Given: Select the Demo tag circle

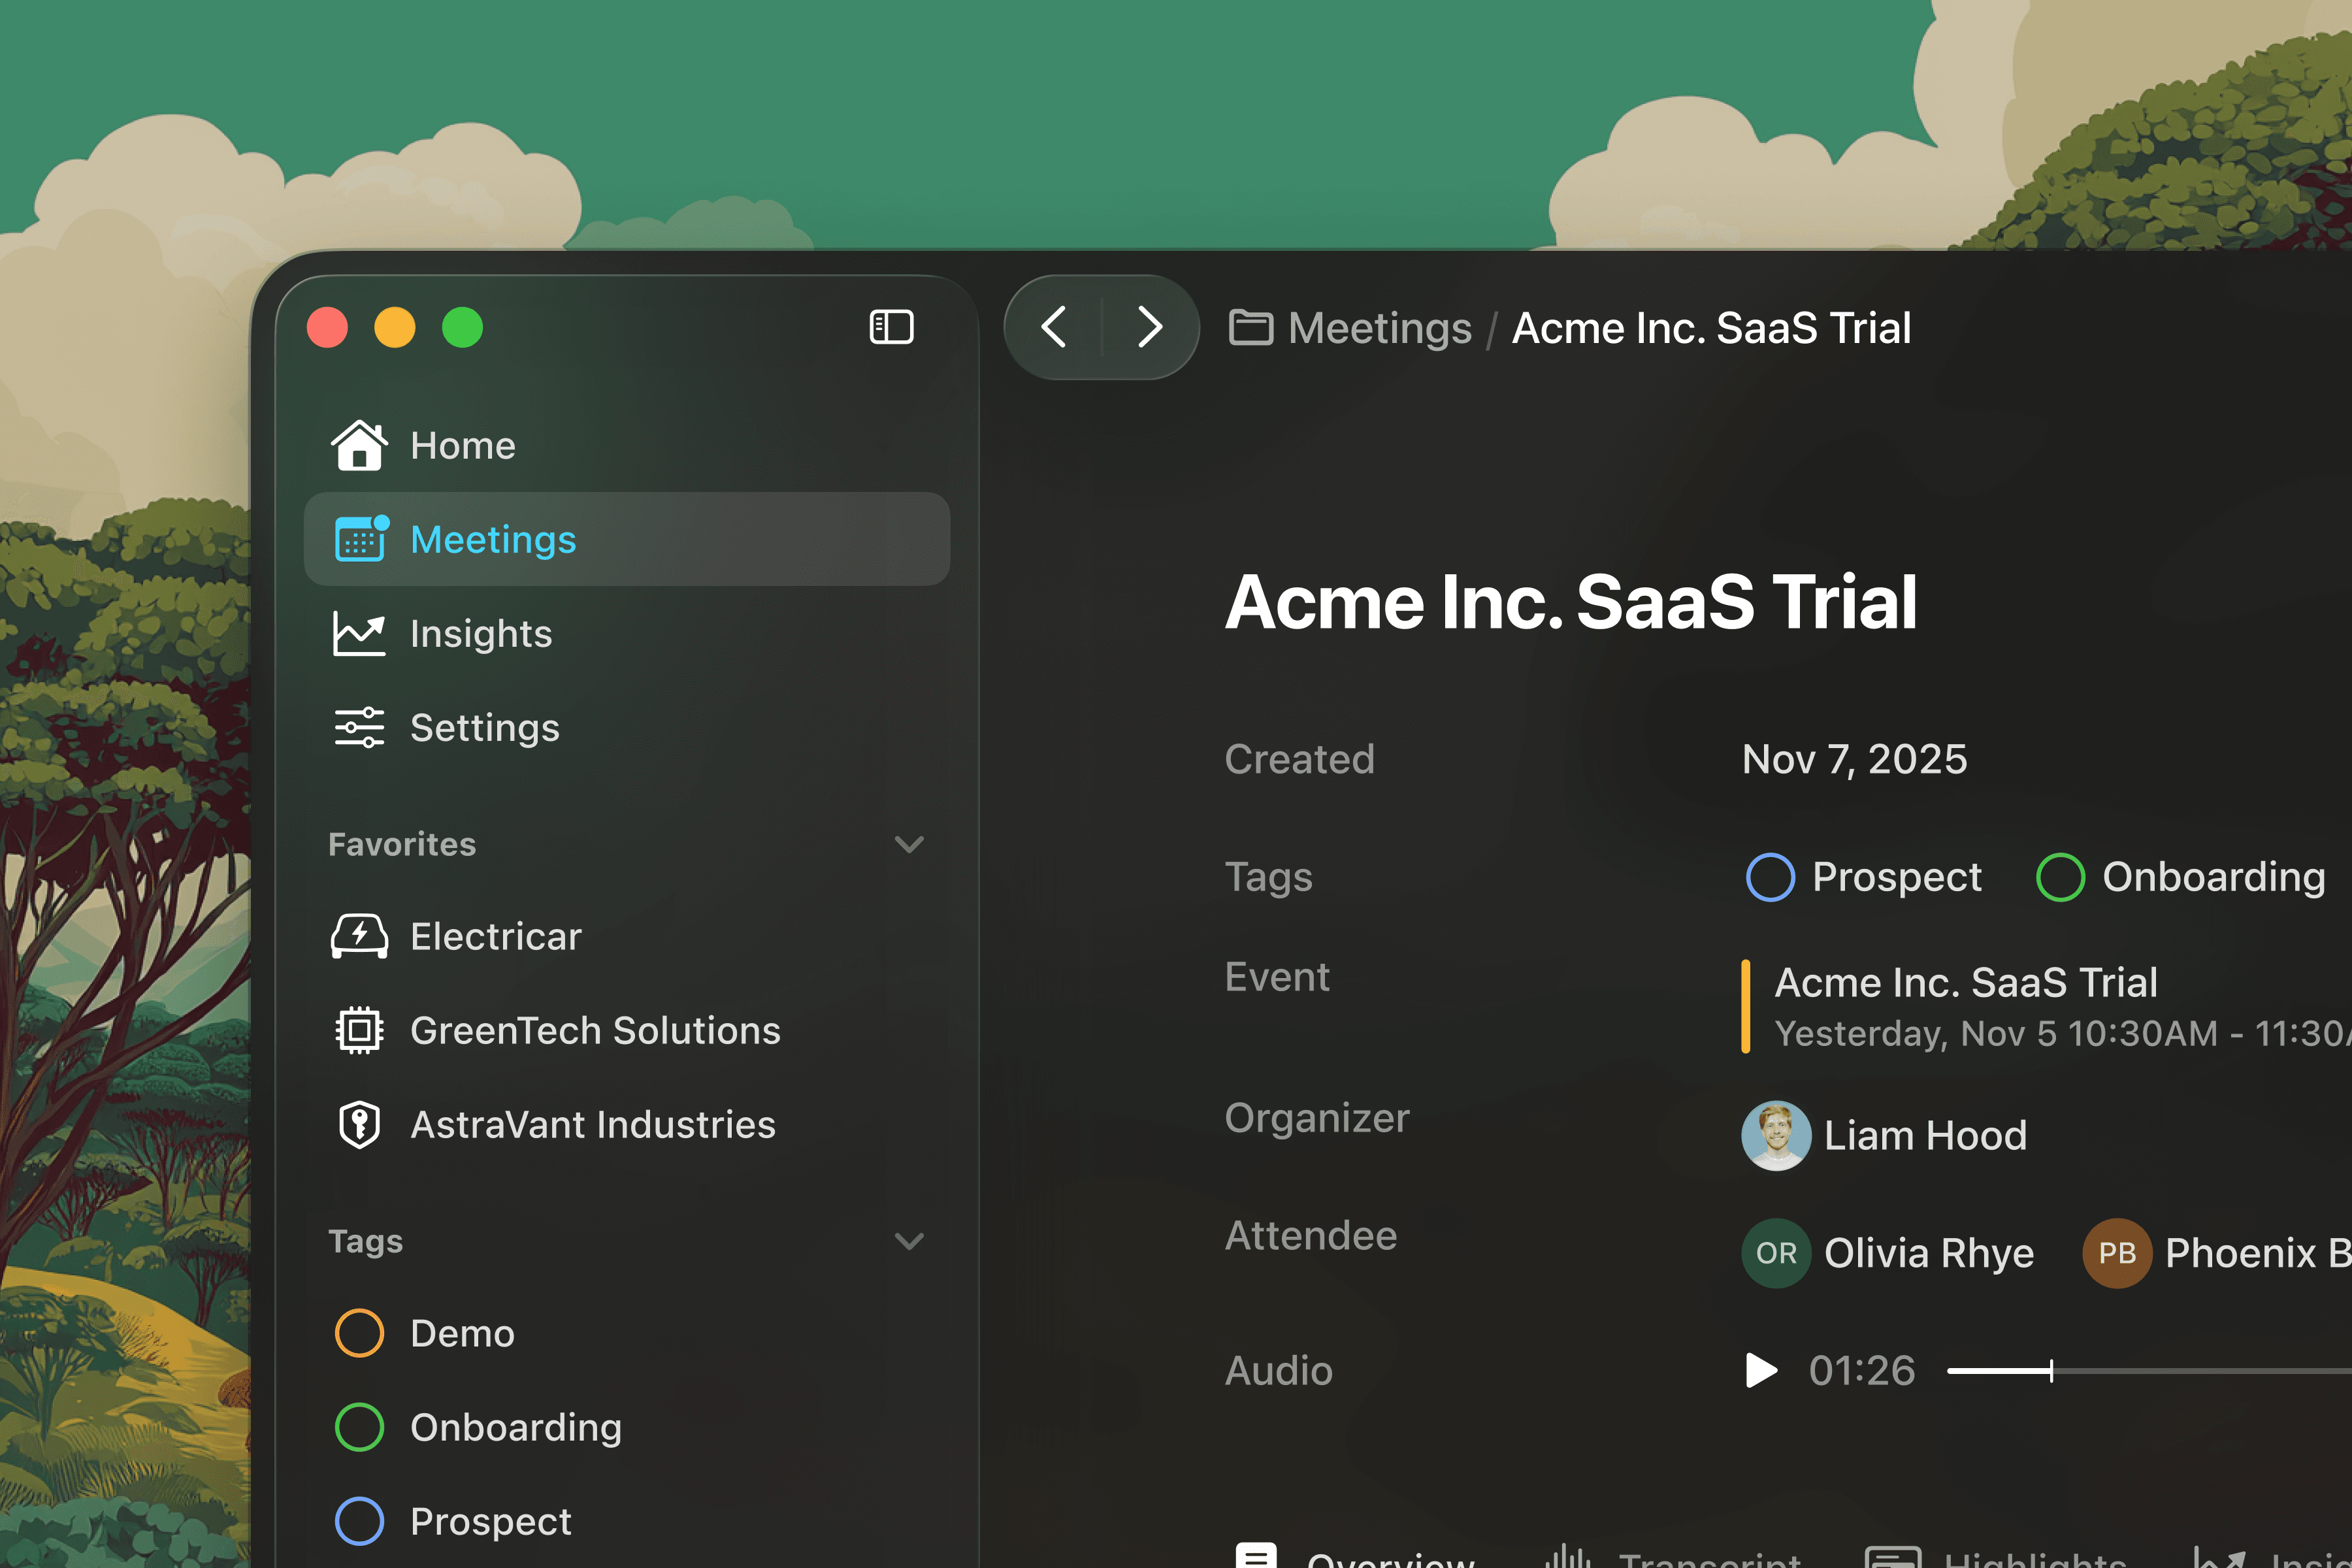Looking at the screenshot, I should tap(359, 1333).
